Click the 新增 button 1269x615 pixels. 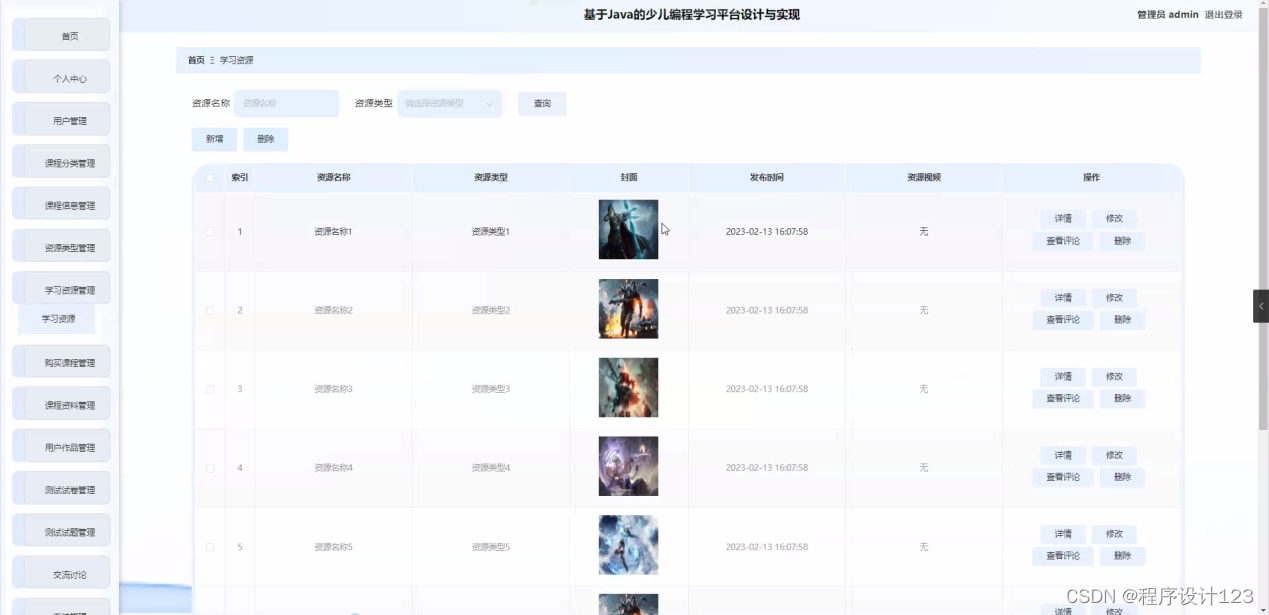[215, 139]
